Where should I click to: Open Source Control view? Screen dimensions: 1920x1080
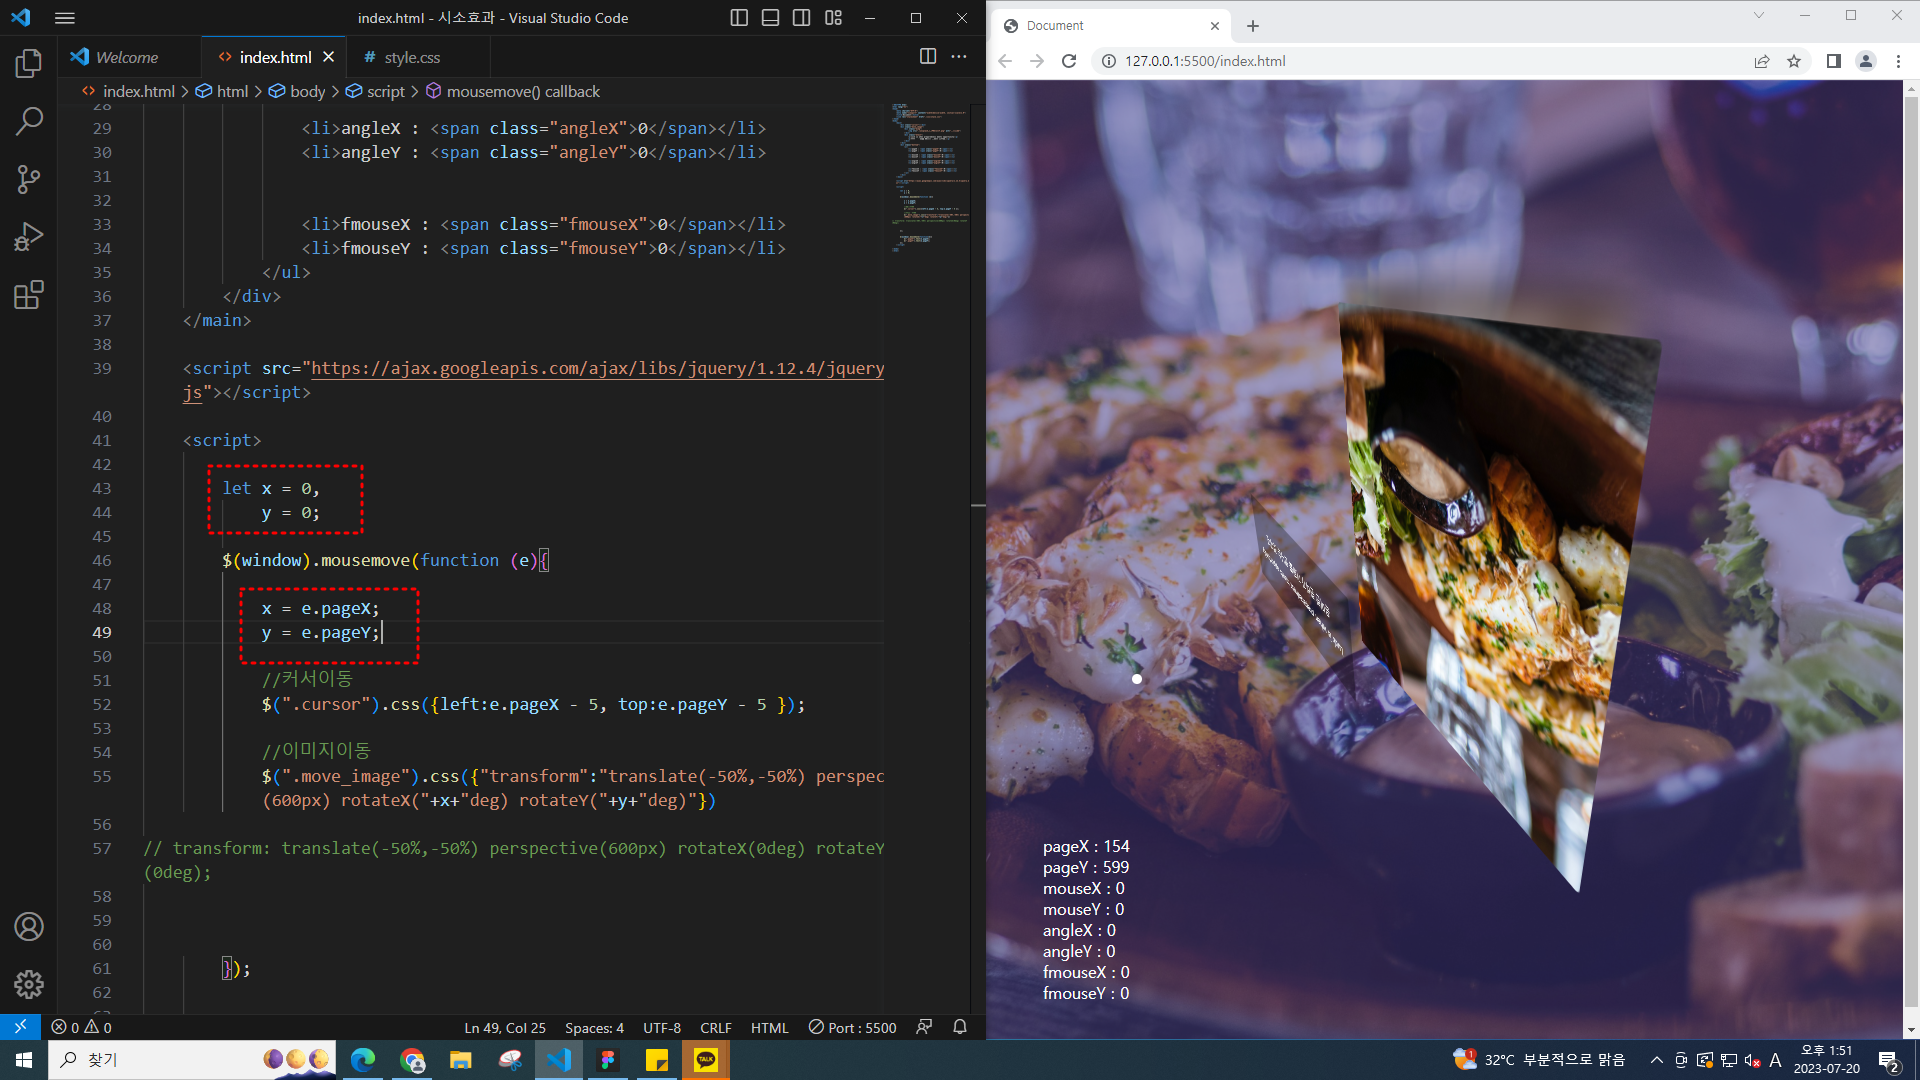coord(28,180)
